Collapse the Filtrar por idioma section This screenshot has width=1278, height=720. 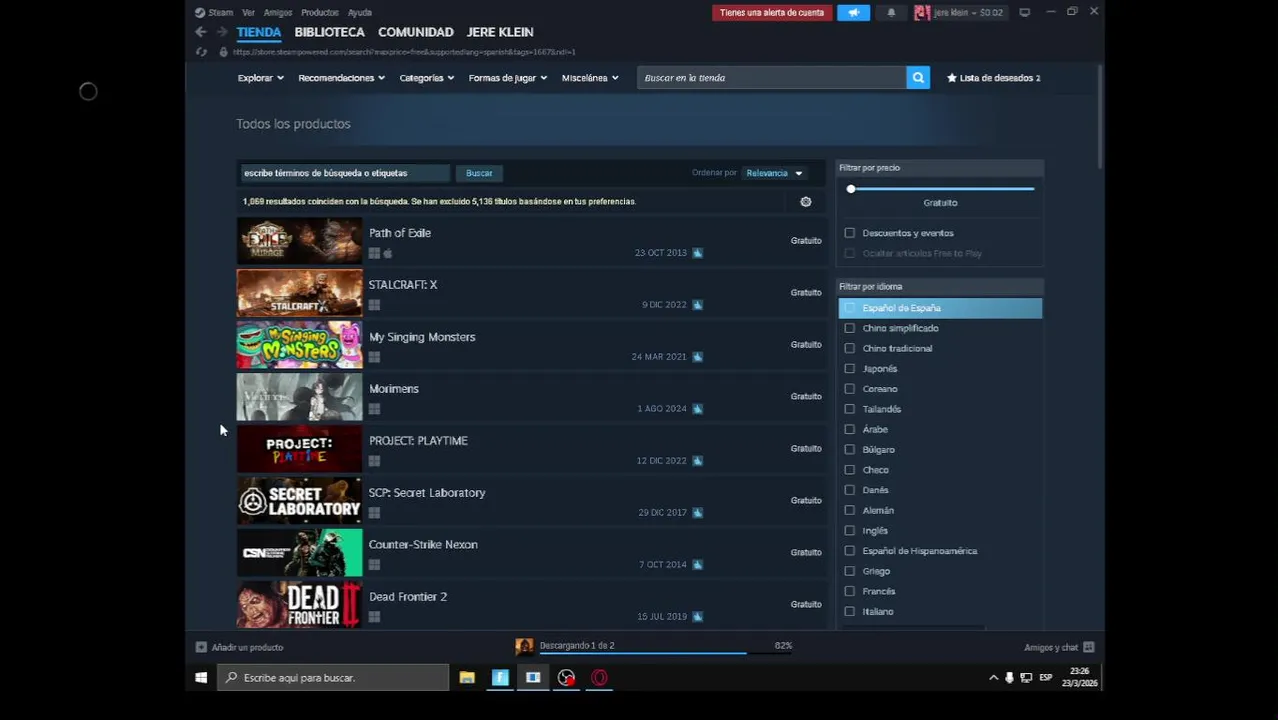[940, 287]
